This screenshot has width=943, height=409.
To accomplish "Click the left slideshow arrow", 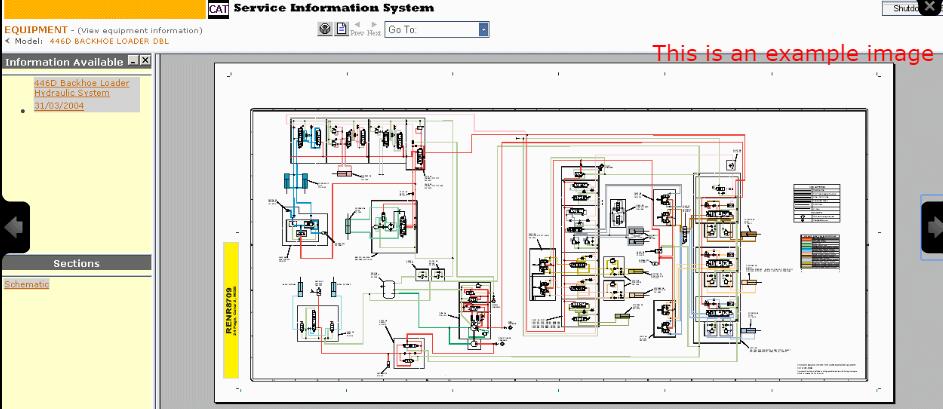I will (x=14, y=227).
